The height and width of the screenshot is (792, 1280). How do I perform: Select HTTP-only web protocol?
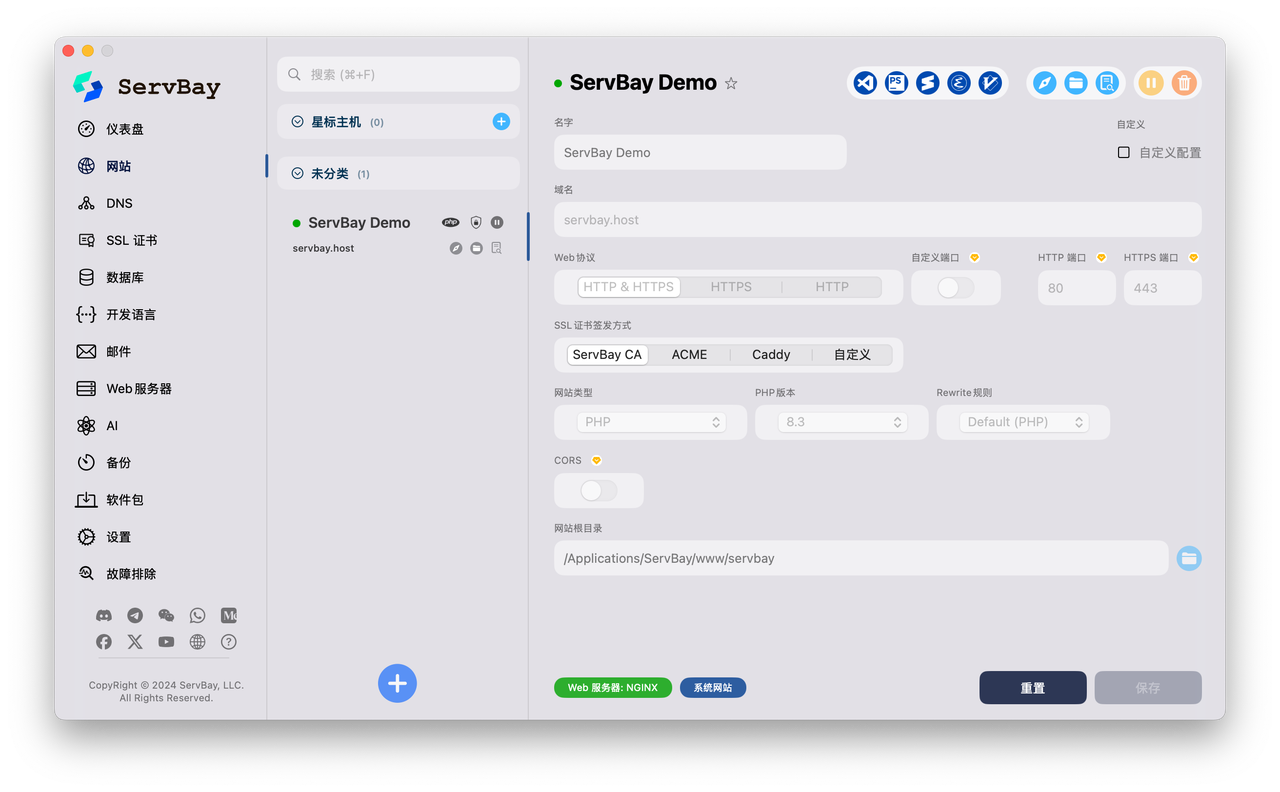tap(832, 287)
